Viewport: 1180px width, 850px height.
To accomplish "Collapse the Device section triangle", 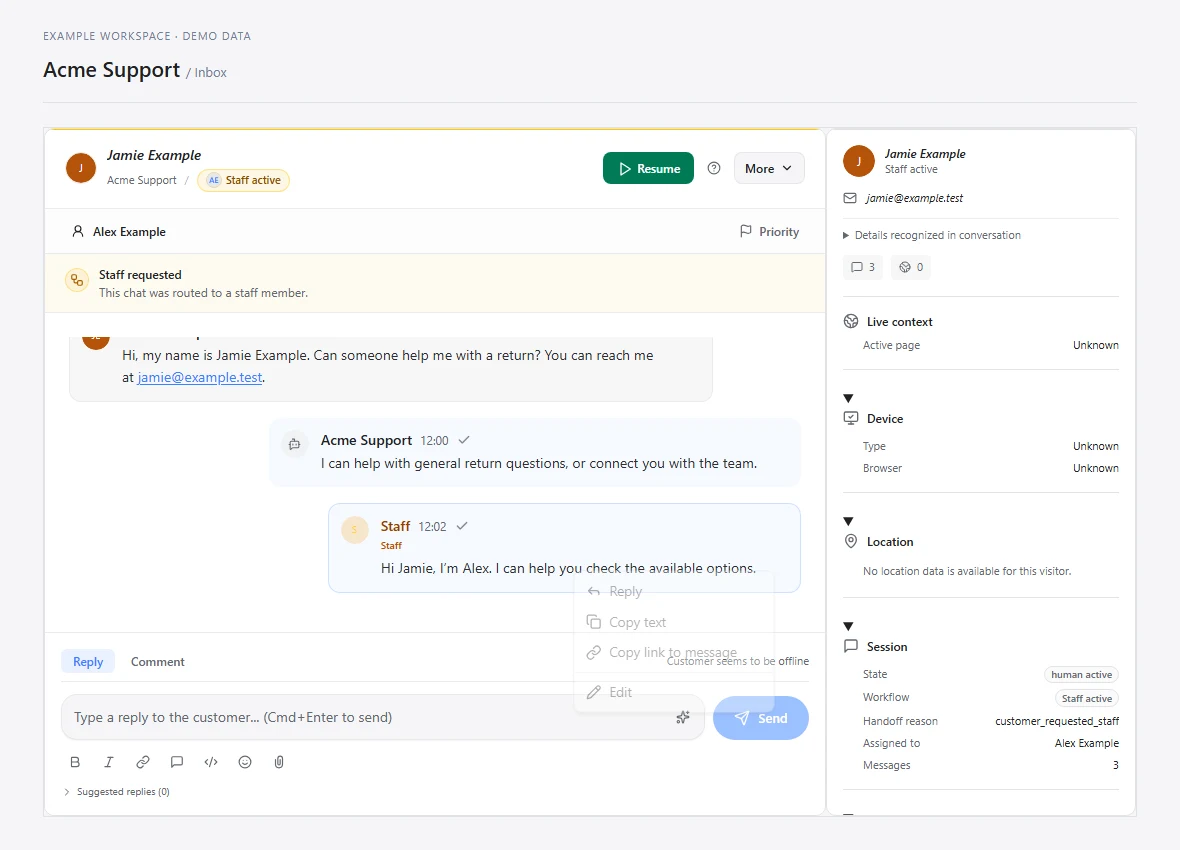I will 848,398.
